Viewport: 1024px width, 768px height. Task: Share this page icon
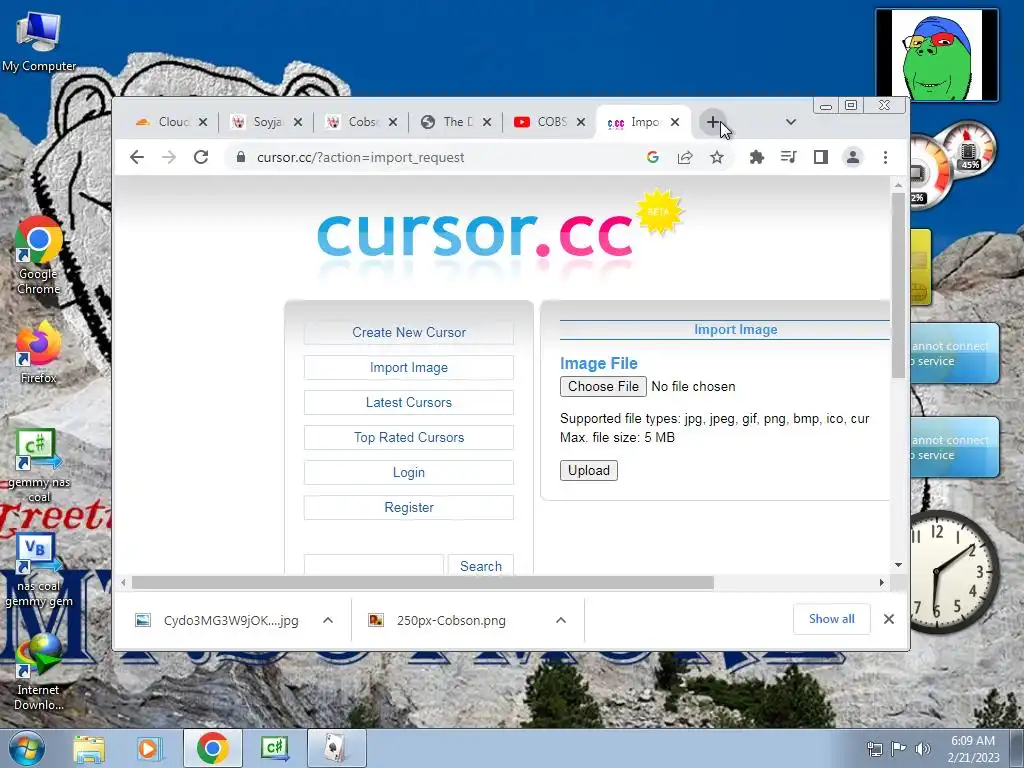point(684,157)
